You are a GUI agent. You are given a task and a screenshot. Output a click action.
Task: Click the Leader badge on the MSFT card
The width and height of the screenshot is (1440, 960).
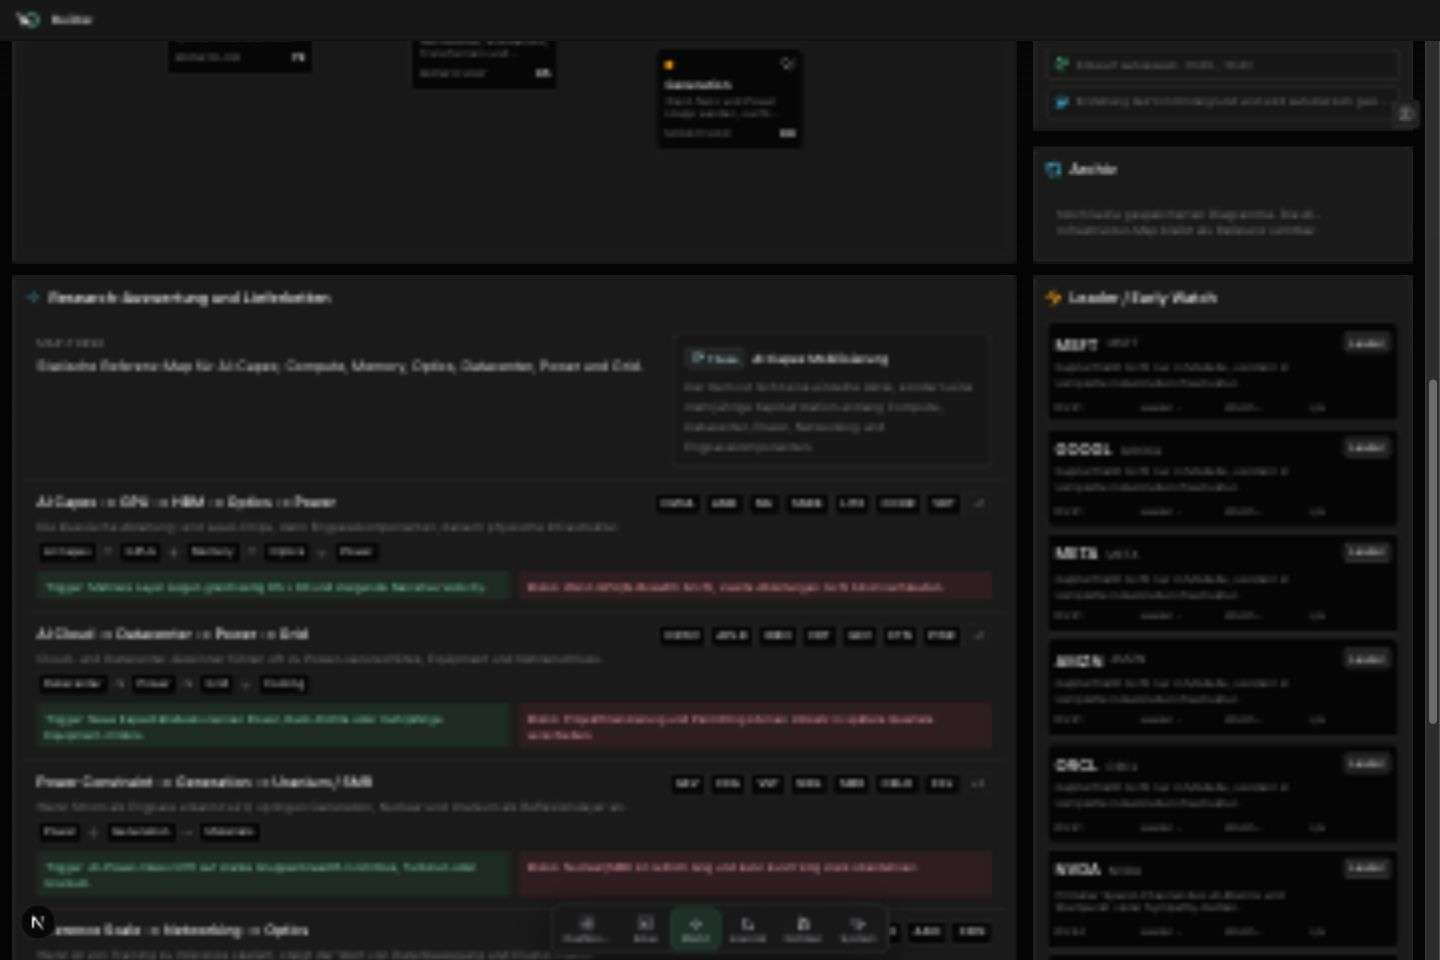click(1366, 343)
